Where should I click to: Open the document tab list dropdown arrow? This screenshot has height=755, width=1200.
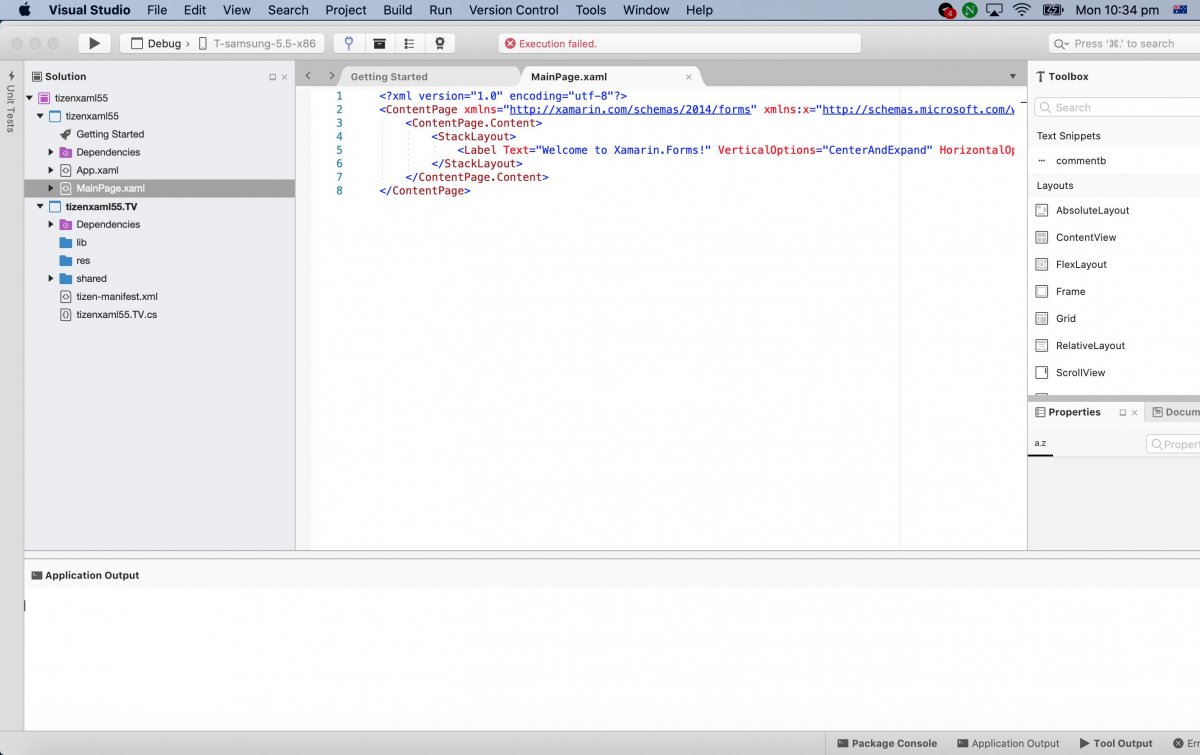(1012, 77)
